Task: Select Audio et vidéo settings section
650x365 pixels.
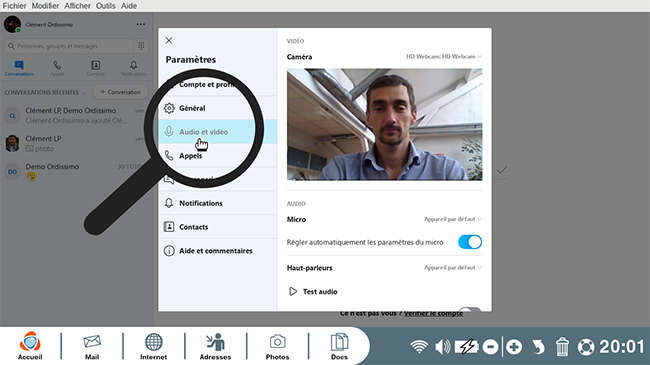Action: coord(218,131)
